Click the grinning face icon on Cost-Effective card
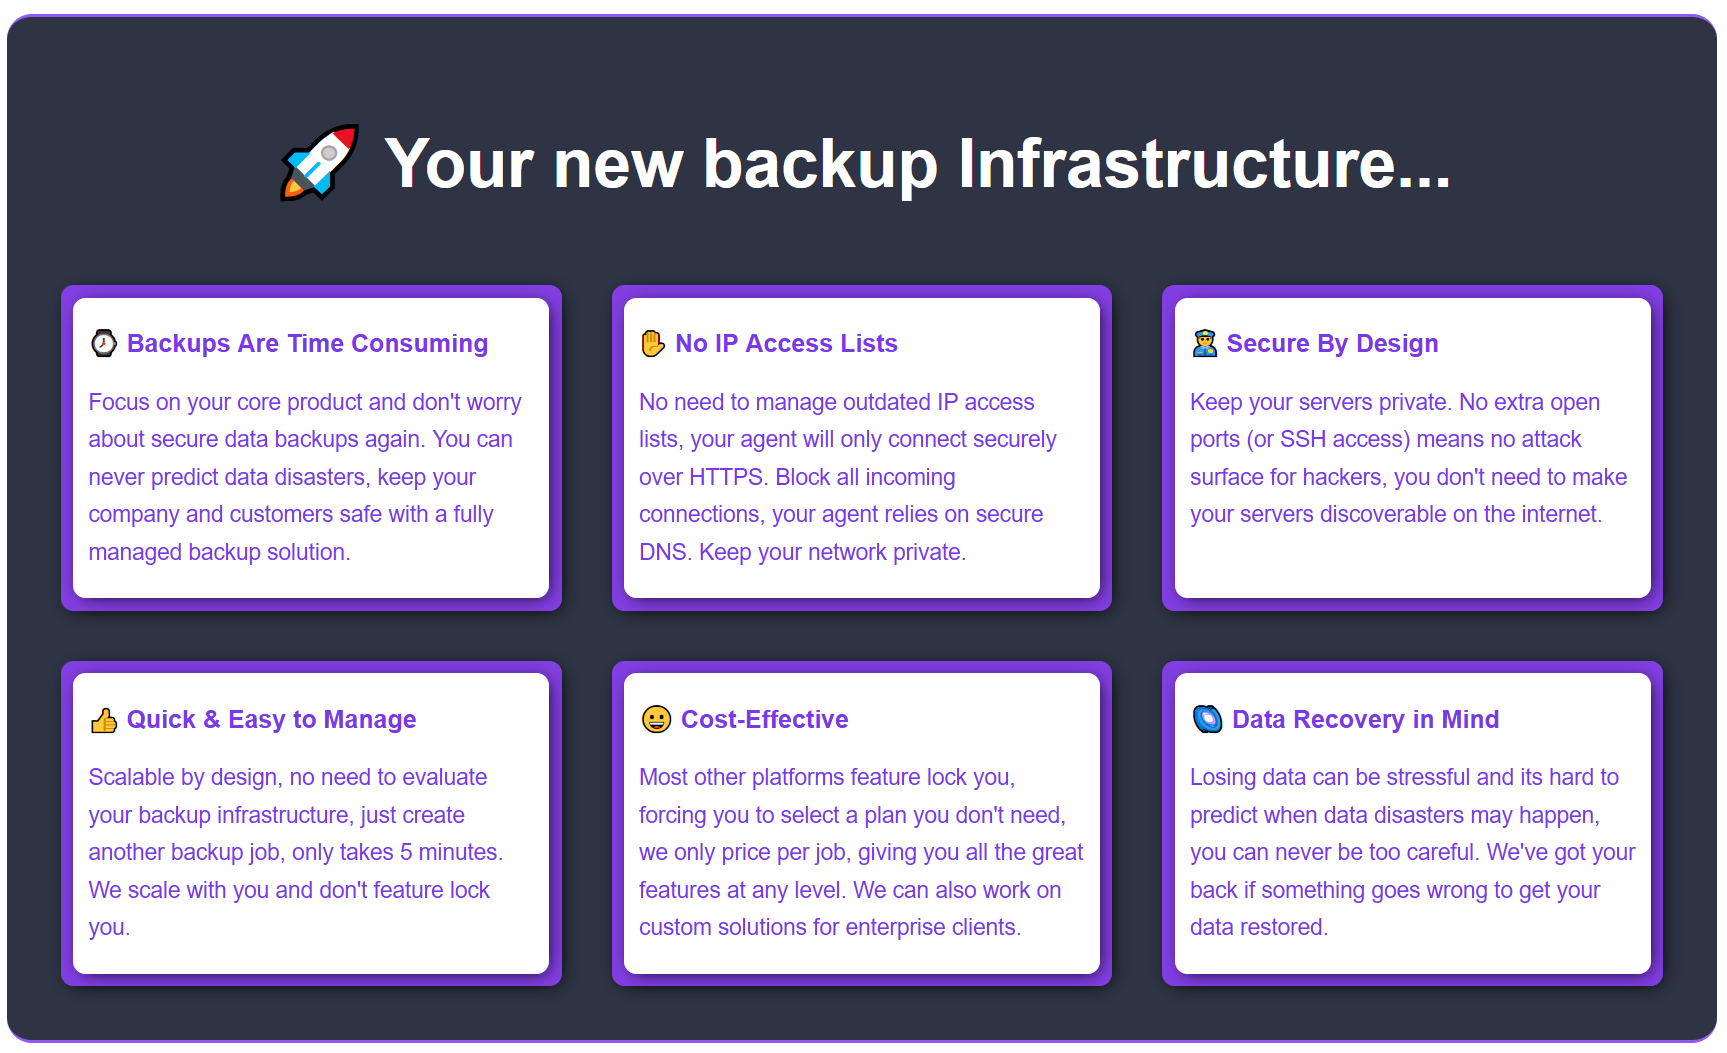1727x1053 pixels. tap(656, 720)
